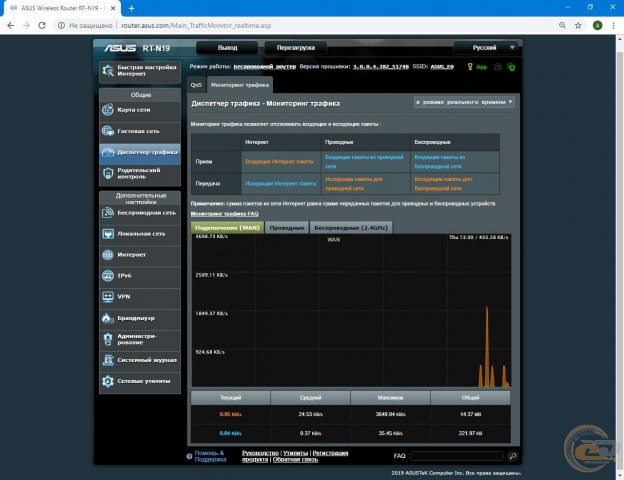Select the Проводные graph tab
The height and width of the screenshot is (480, 624).
pos(287,228)
